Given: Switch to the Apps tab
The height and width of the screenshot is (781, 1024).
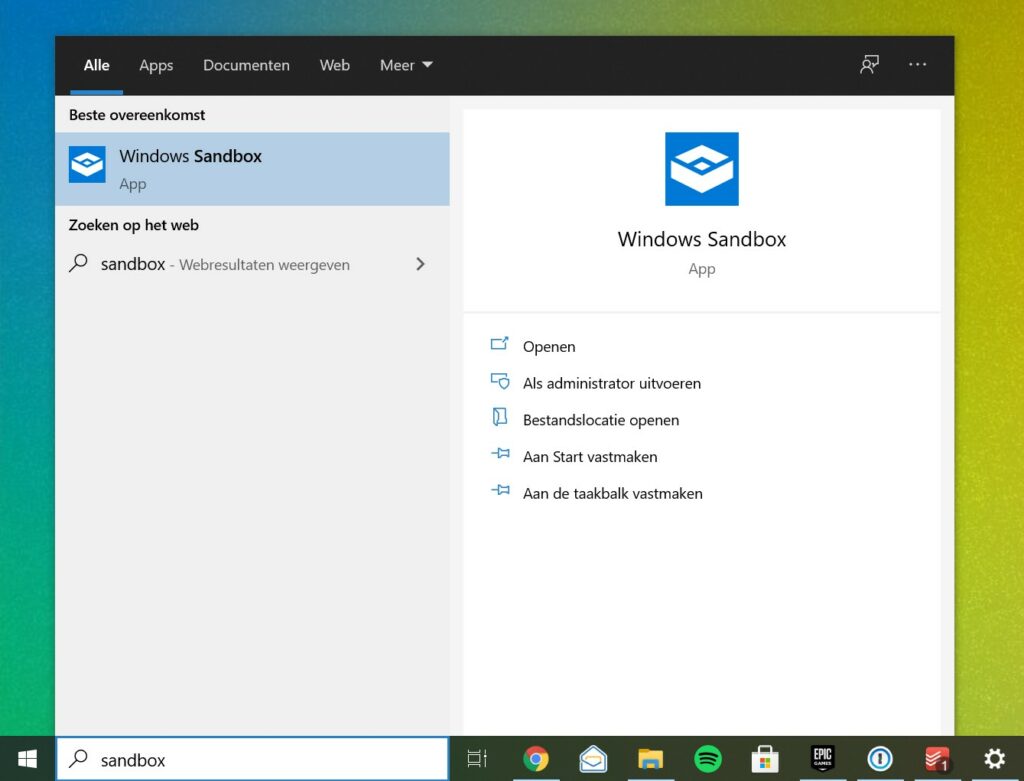Looking at the screenshot, I should point(156,65).
